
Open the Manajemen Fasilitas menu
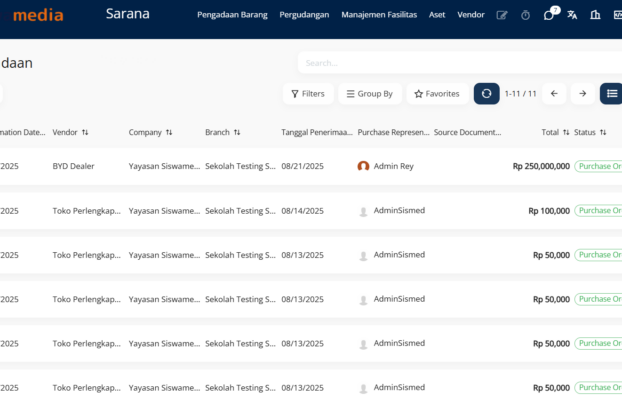(x=379, y=15)
